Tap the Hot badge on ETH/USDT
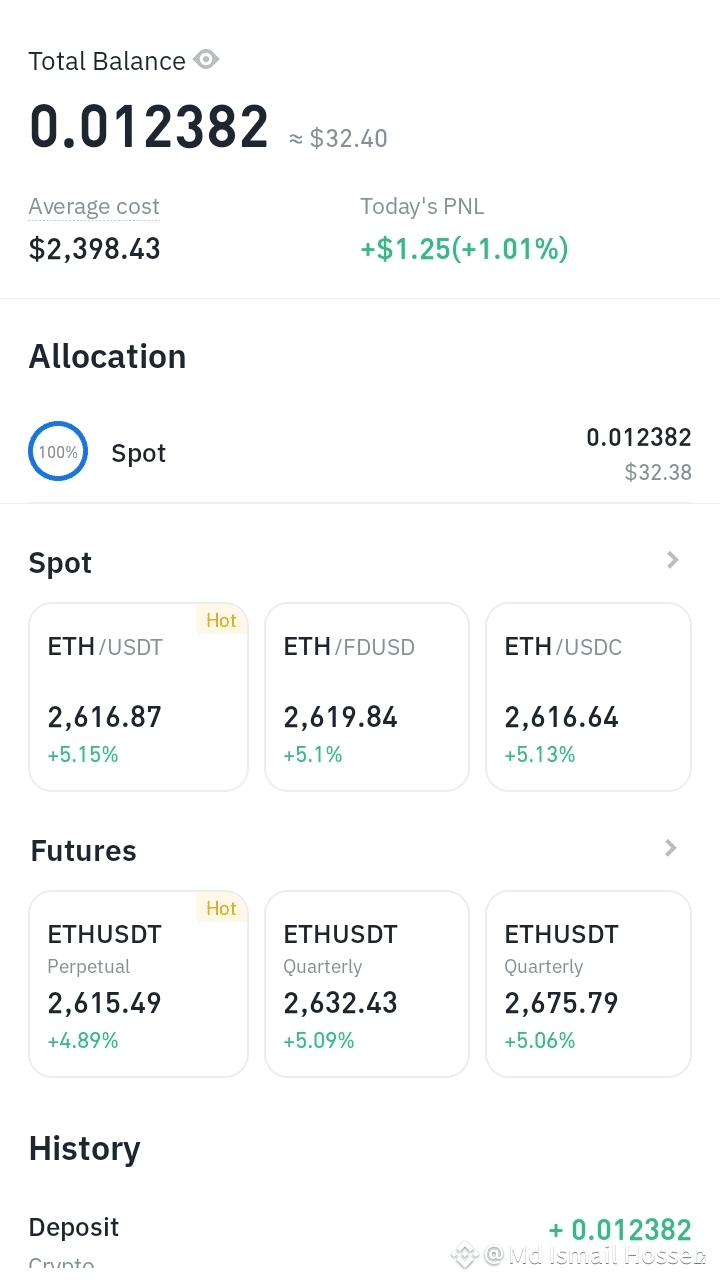Image resolution: width=720 pixels, height=1280 pixels. click(221, 620)
